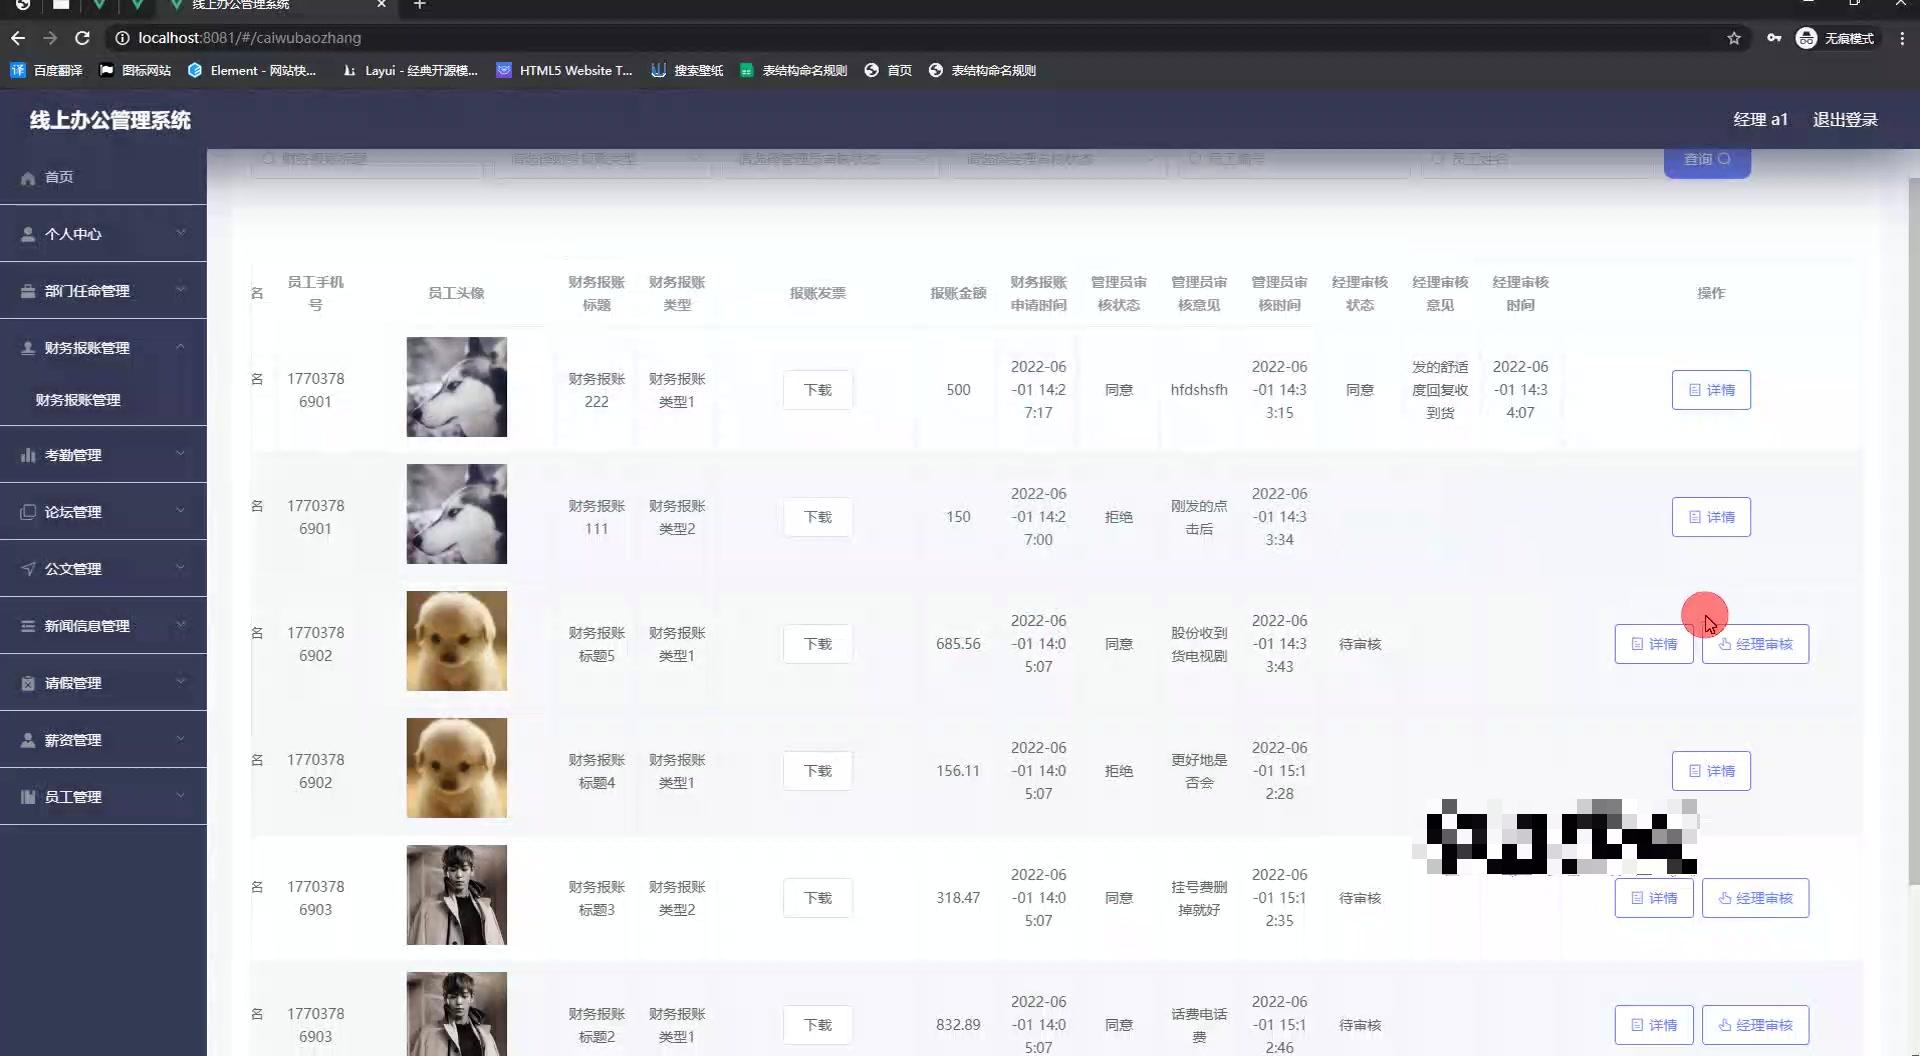The image size is (1920, 1056).
Task: Click puppy avatar in the 财务报账标题5 row
Action: coord(456,641)
